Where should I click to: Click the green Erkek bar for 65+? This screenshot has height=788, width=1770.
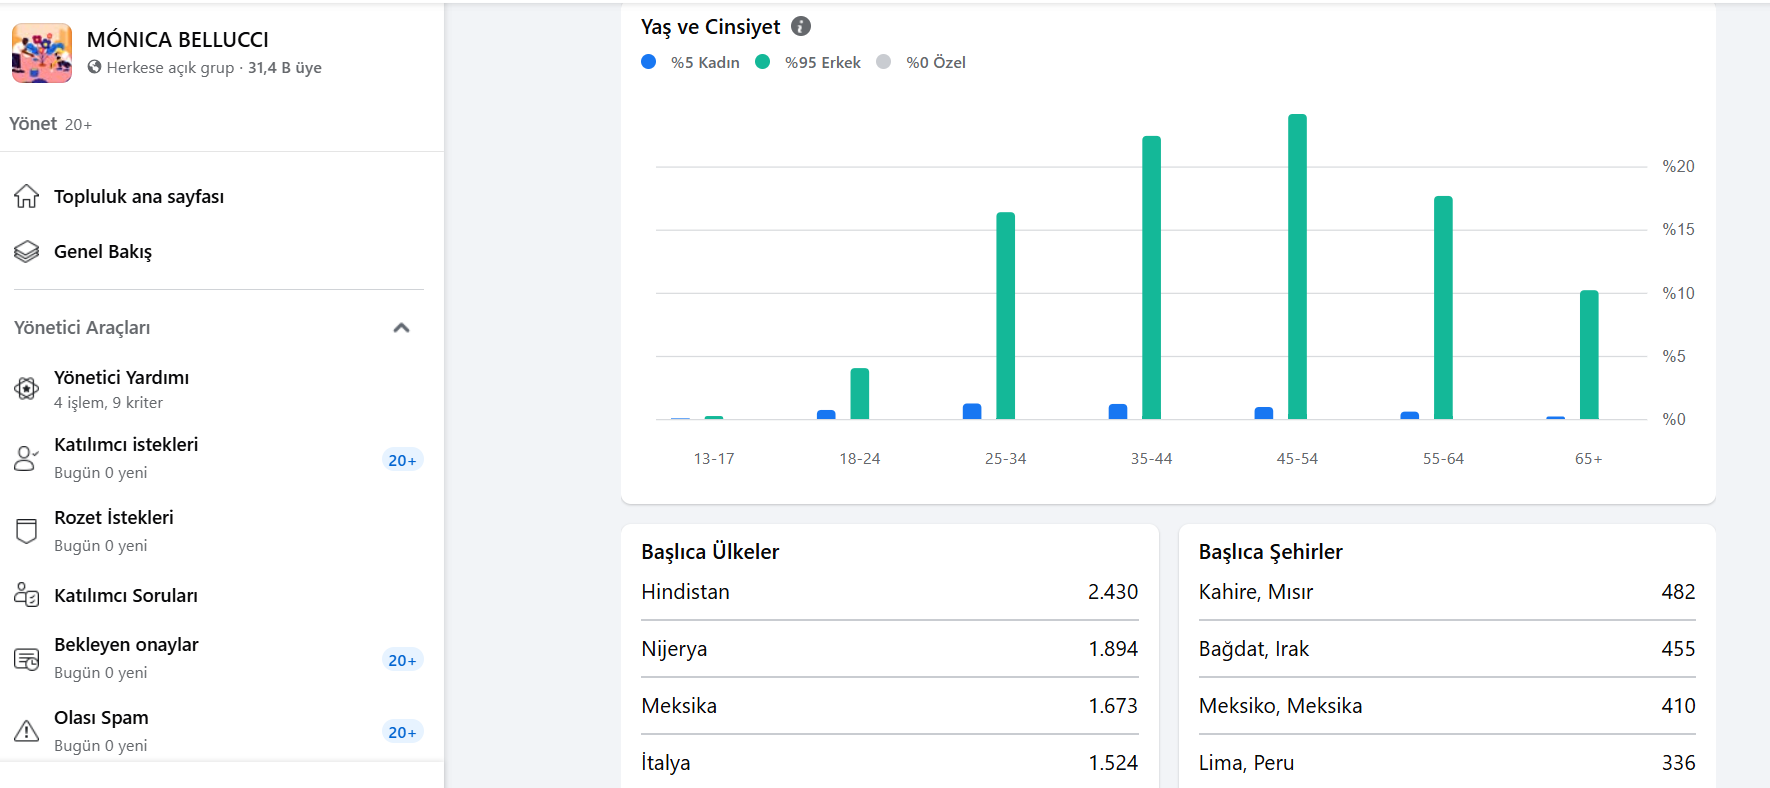tap(1589, 354)
